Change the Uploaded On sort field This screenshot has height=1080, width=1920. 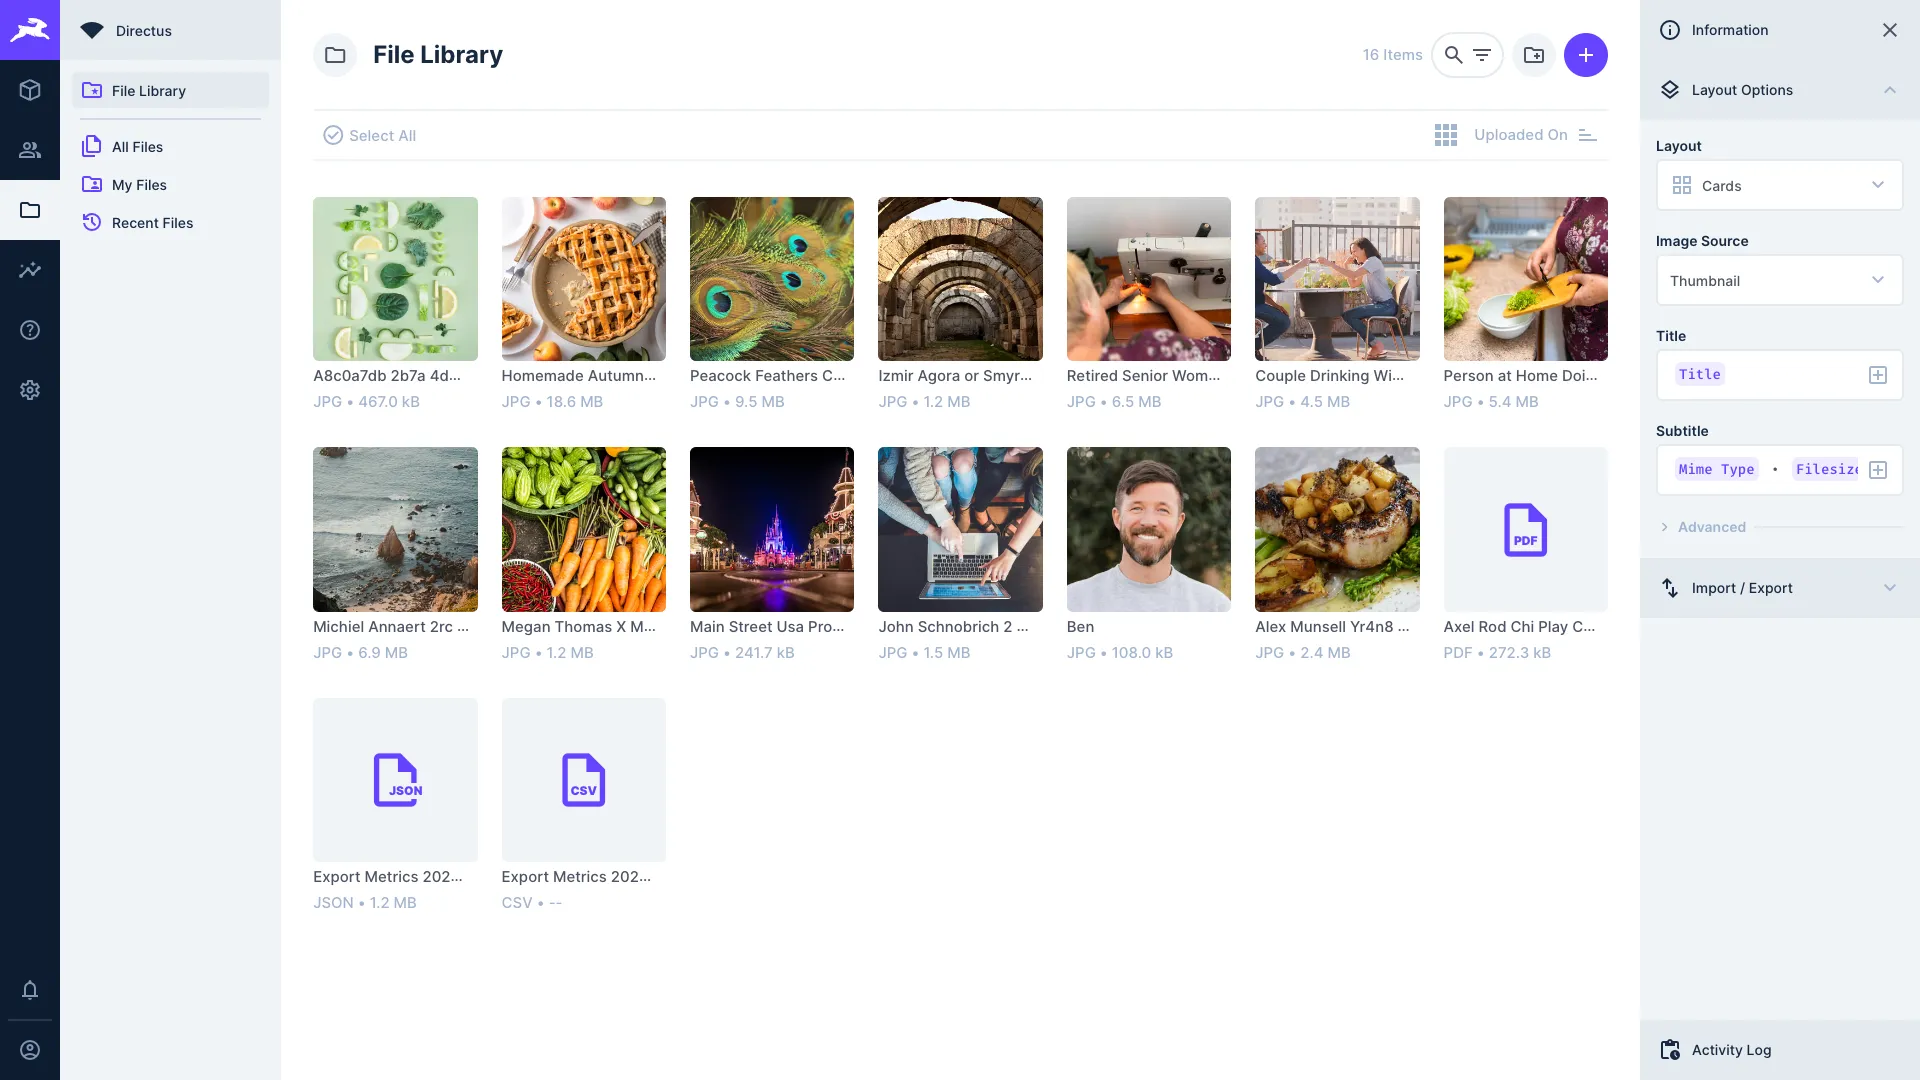(1521, 134)
